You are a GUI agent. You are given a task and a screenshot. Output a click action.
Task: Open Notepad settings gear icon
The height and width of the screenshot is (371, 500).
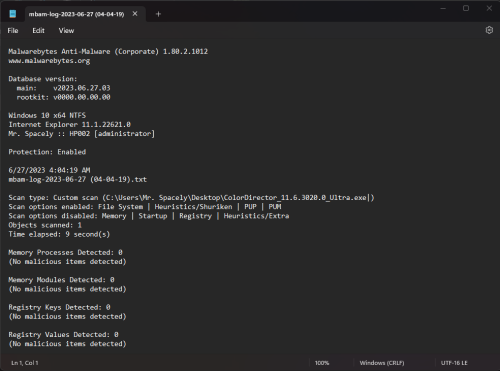click(489, 30)
